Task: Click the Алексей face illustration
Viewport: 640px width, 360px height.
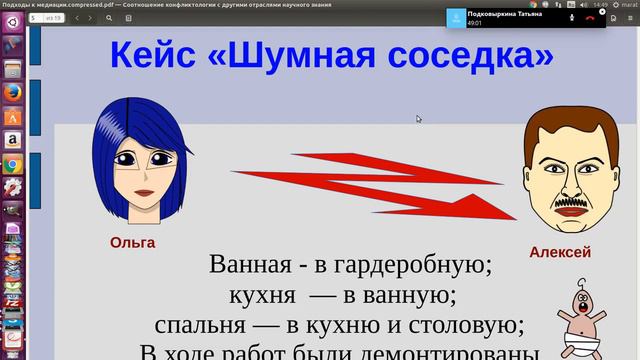Action: [x=571, y=169]
